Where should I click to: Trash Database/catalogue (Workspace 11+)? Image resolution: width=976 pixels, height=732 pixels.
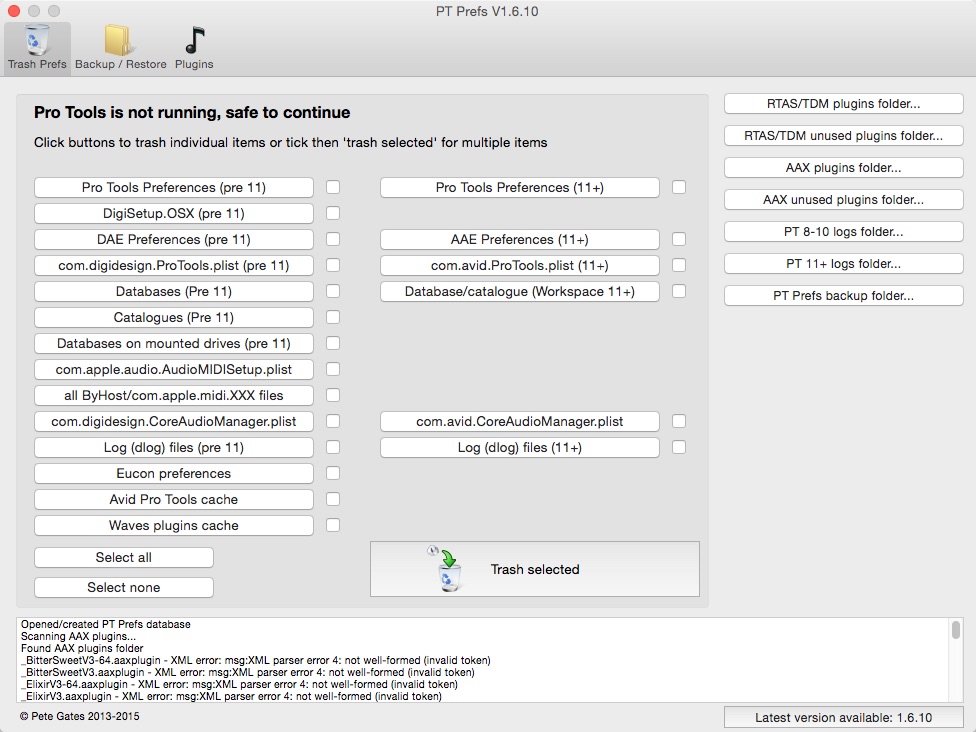(x=520, y=291)
